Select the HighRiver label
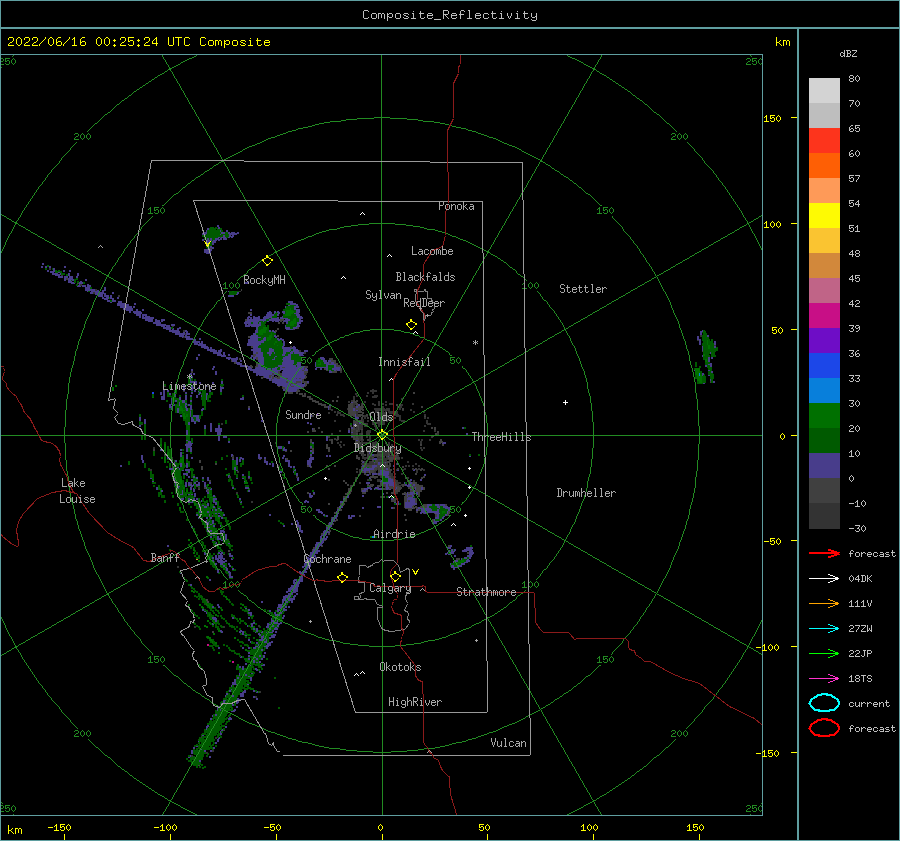Screen dimensions: 900x841 tap(415, 702)
